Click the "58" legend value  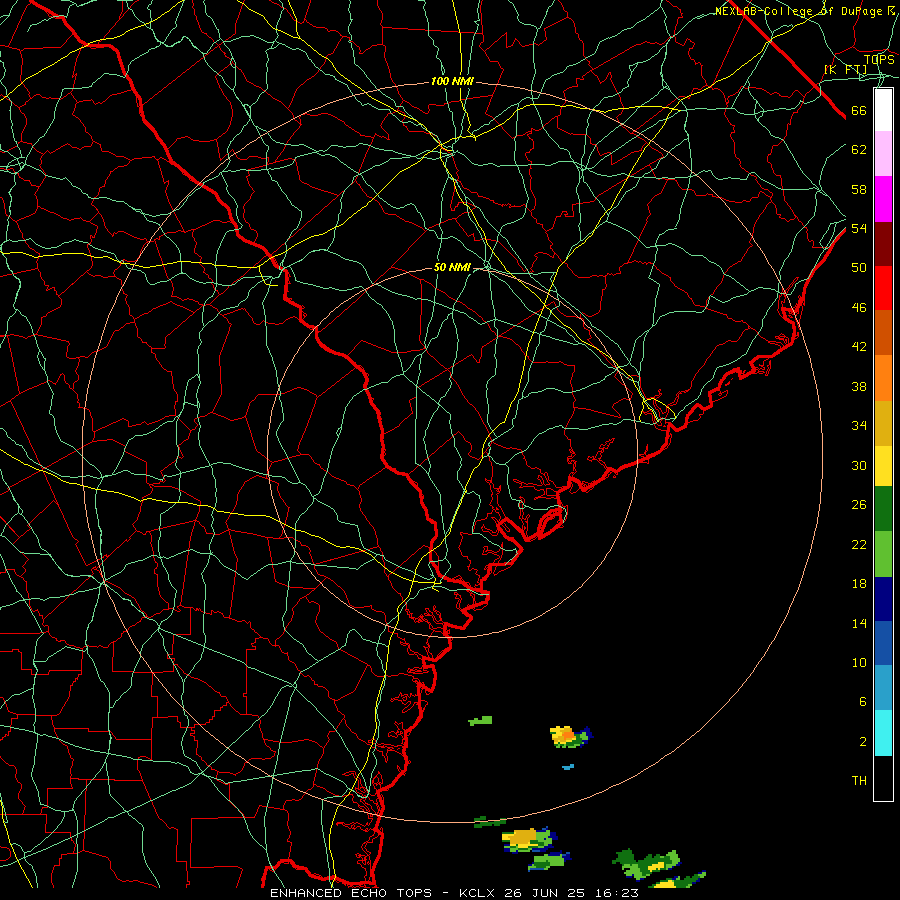859,189
